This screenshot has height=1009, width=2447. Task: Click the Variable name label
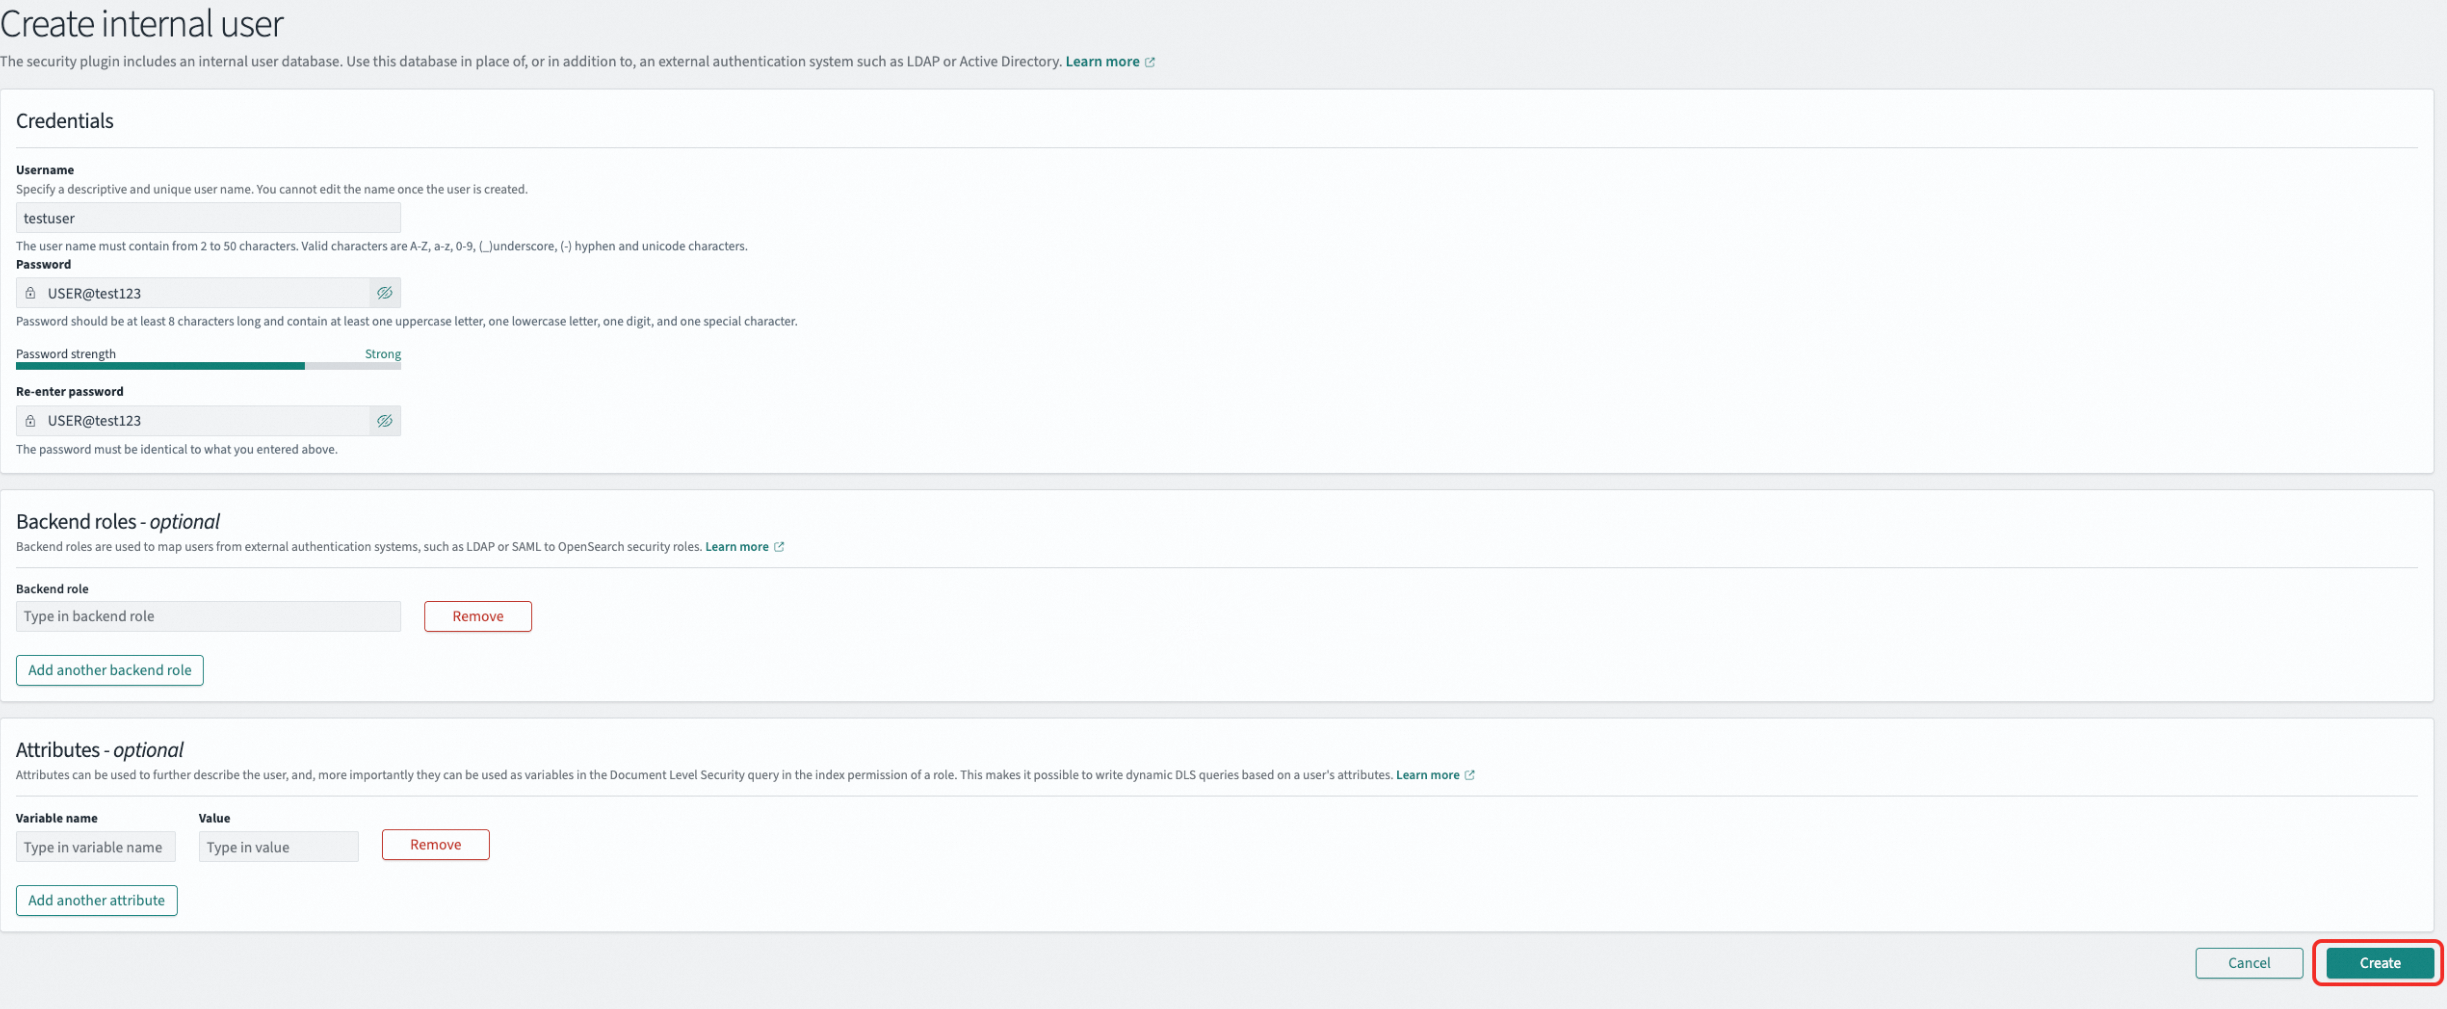click(57, 818)
